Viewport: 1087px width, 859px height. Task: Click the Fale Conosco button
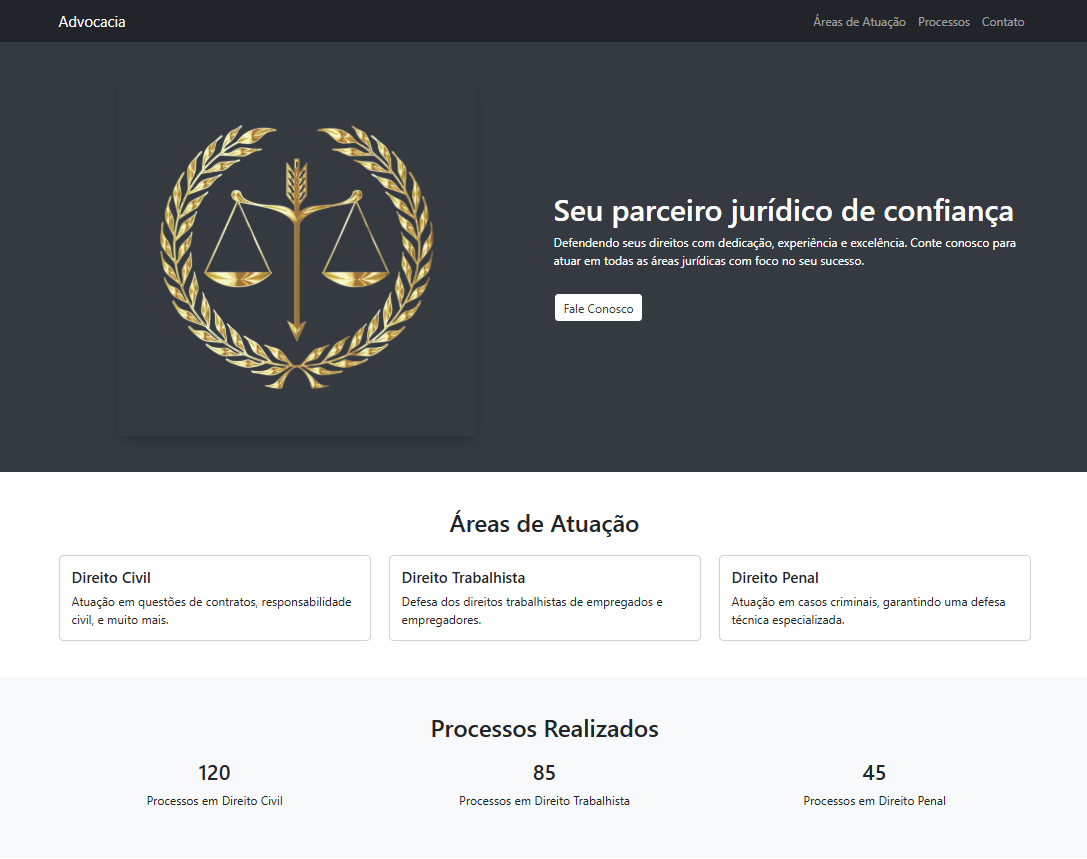[x=598, y=307]
